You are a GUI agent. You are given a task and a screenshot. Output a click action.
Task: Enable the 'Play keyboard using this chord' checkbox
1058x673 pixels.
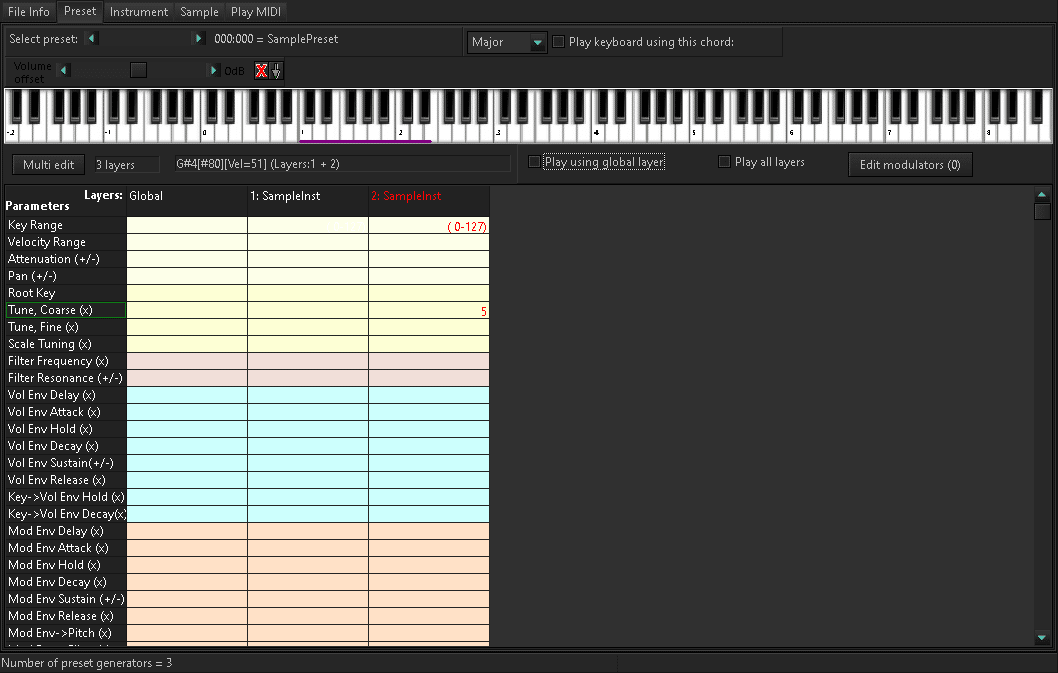558,41
